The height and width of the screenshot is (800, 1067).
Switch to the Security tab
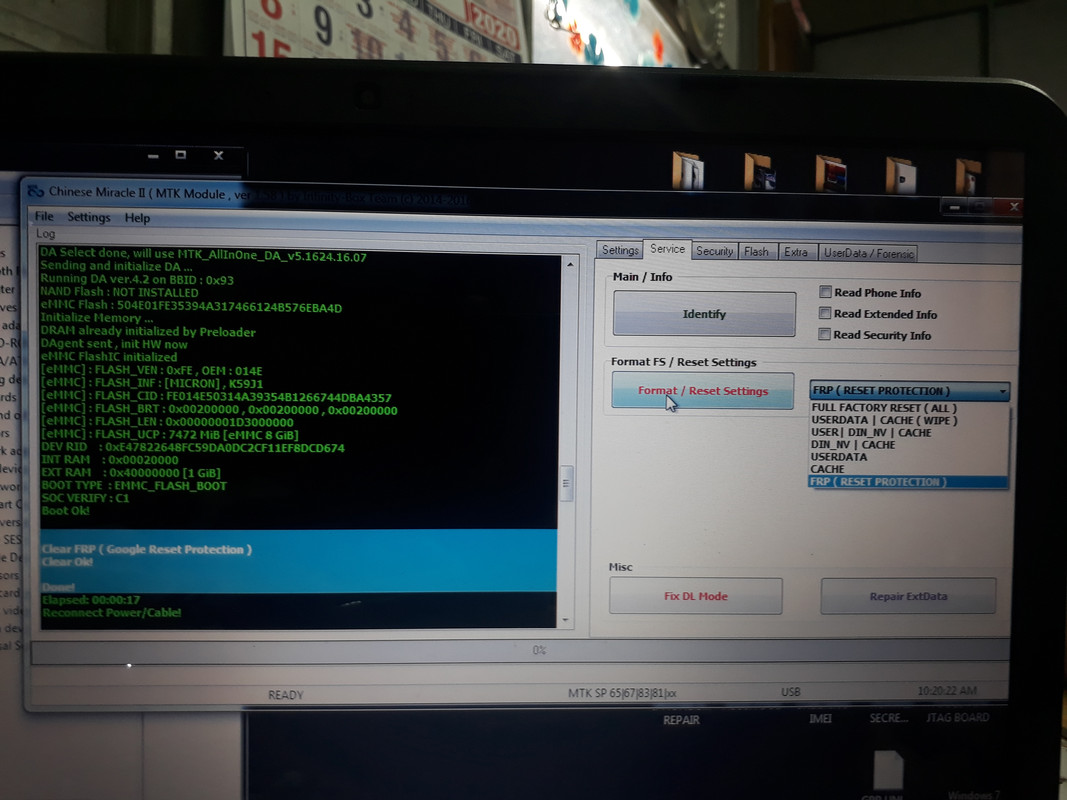point(715,251)
